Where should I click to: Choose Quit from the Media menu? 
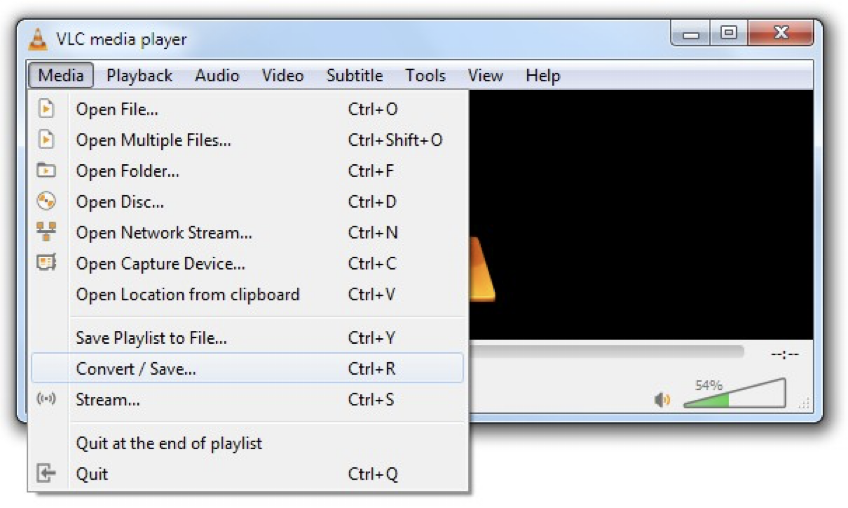point(247,473)
